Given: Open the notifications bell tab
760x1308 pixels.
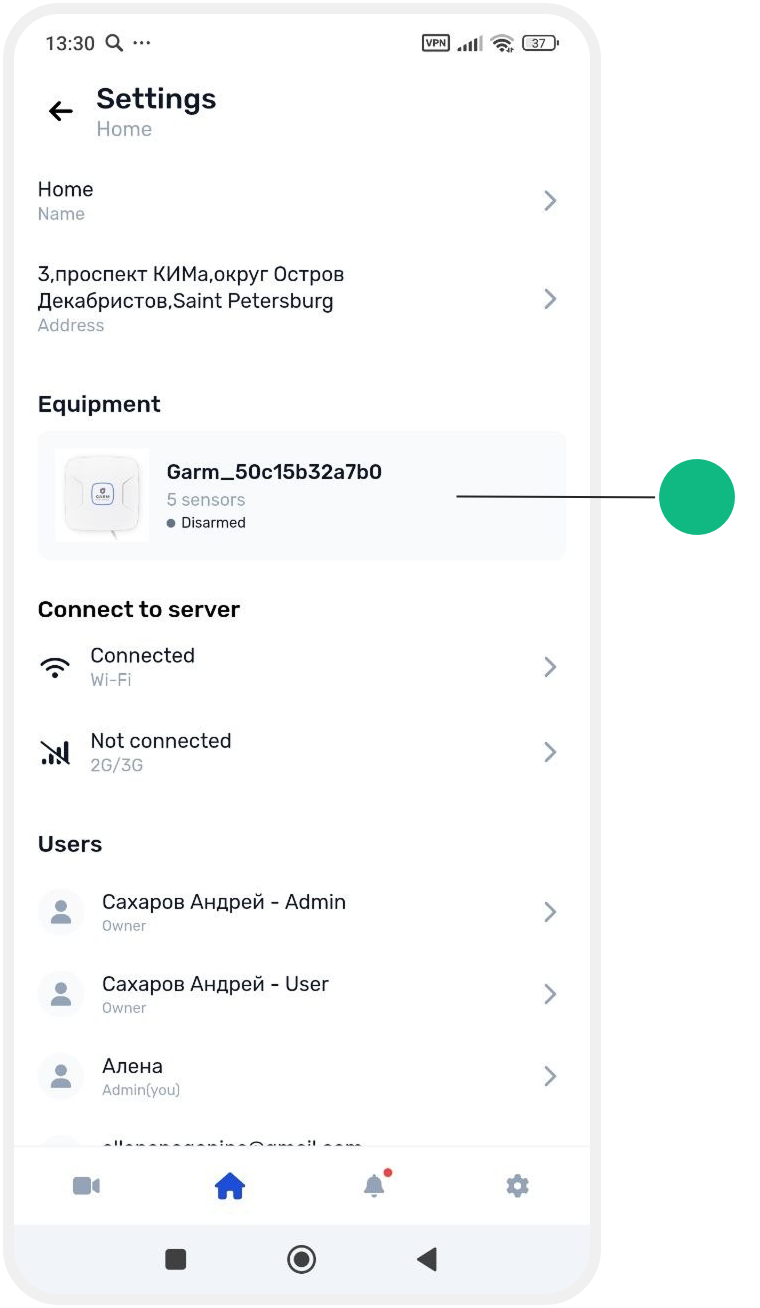Looking at the screenshot, I should (x=374, y=1186).
